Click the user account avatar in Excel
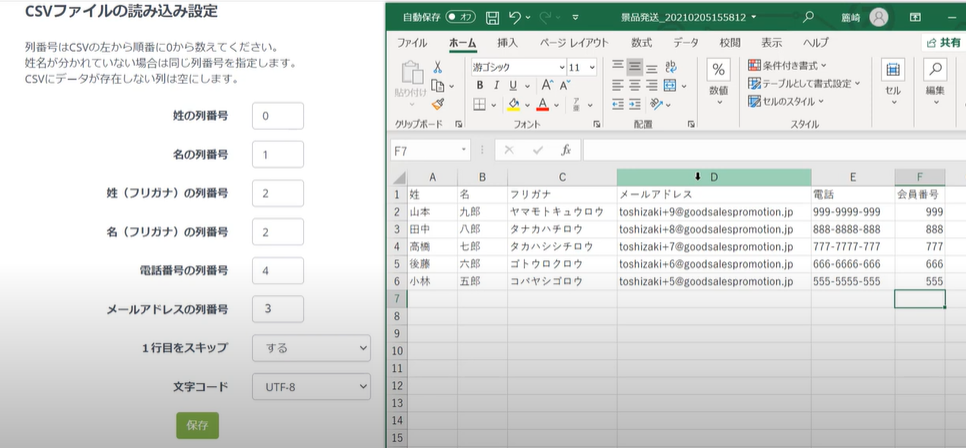The height and width of the screenshot is (448, 966). [x=879, y=17]
